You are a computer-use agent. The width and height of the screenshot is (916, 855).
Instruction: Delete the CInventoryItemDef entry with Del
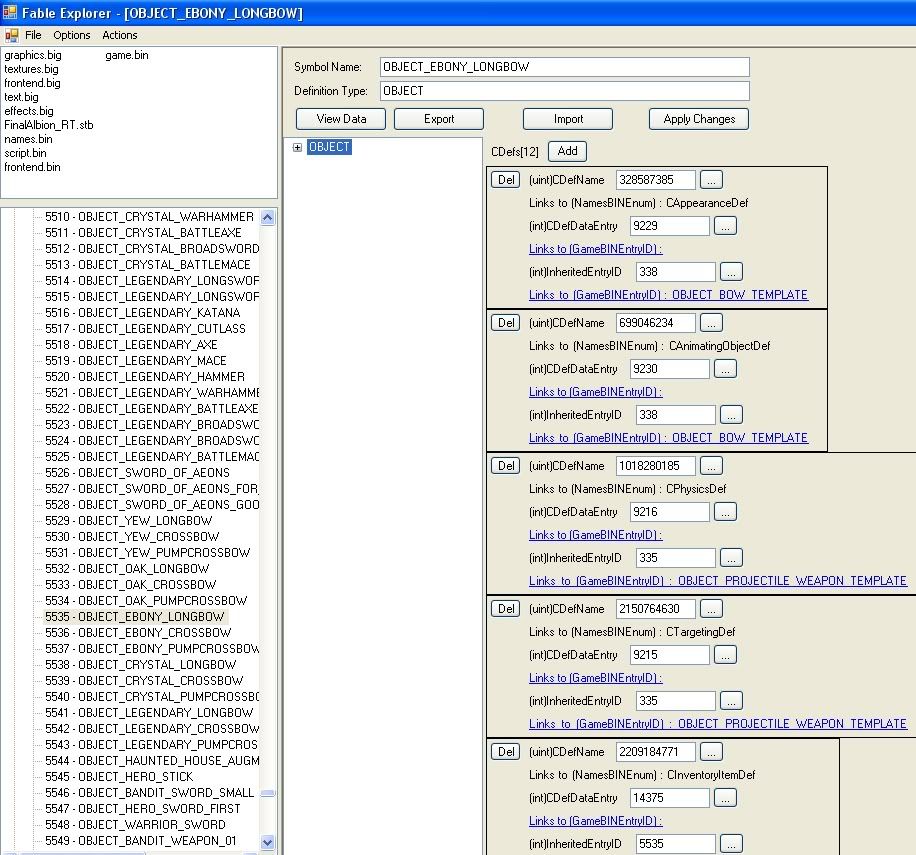(506, 752)
